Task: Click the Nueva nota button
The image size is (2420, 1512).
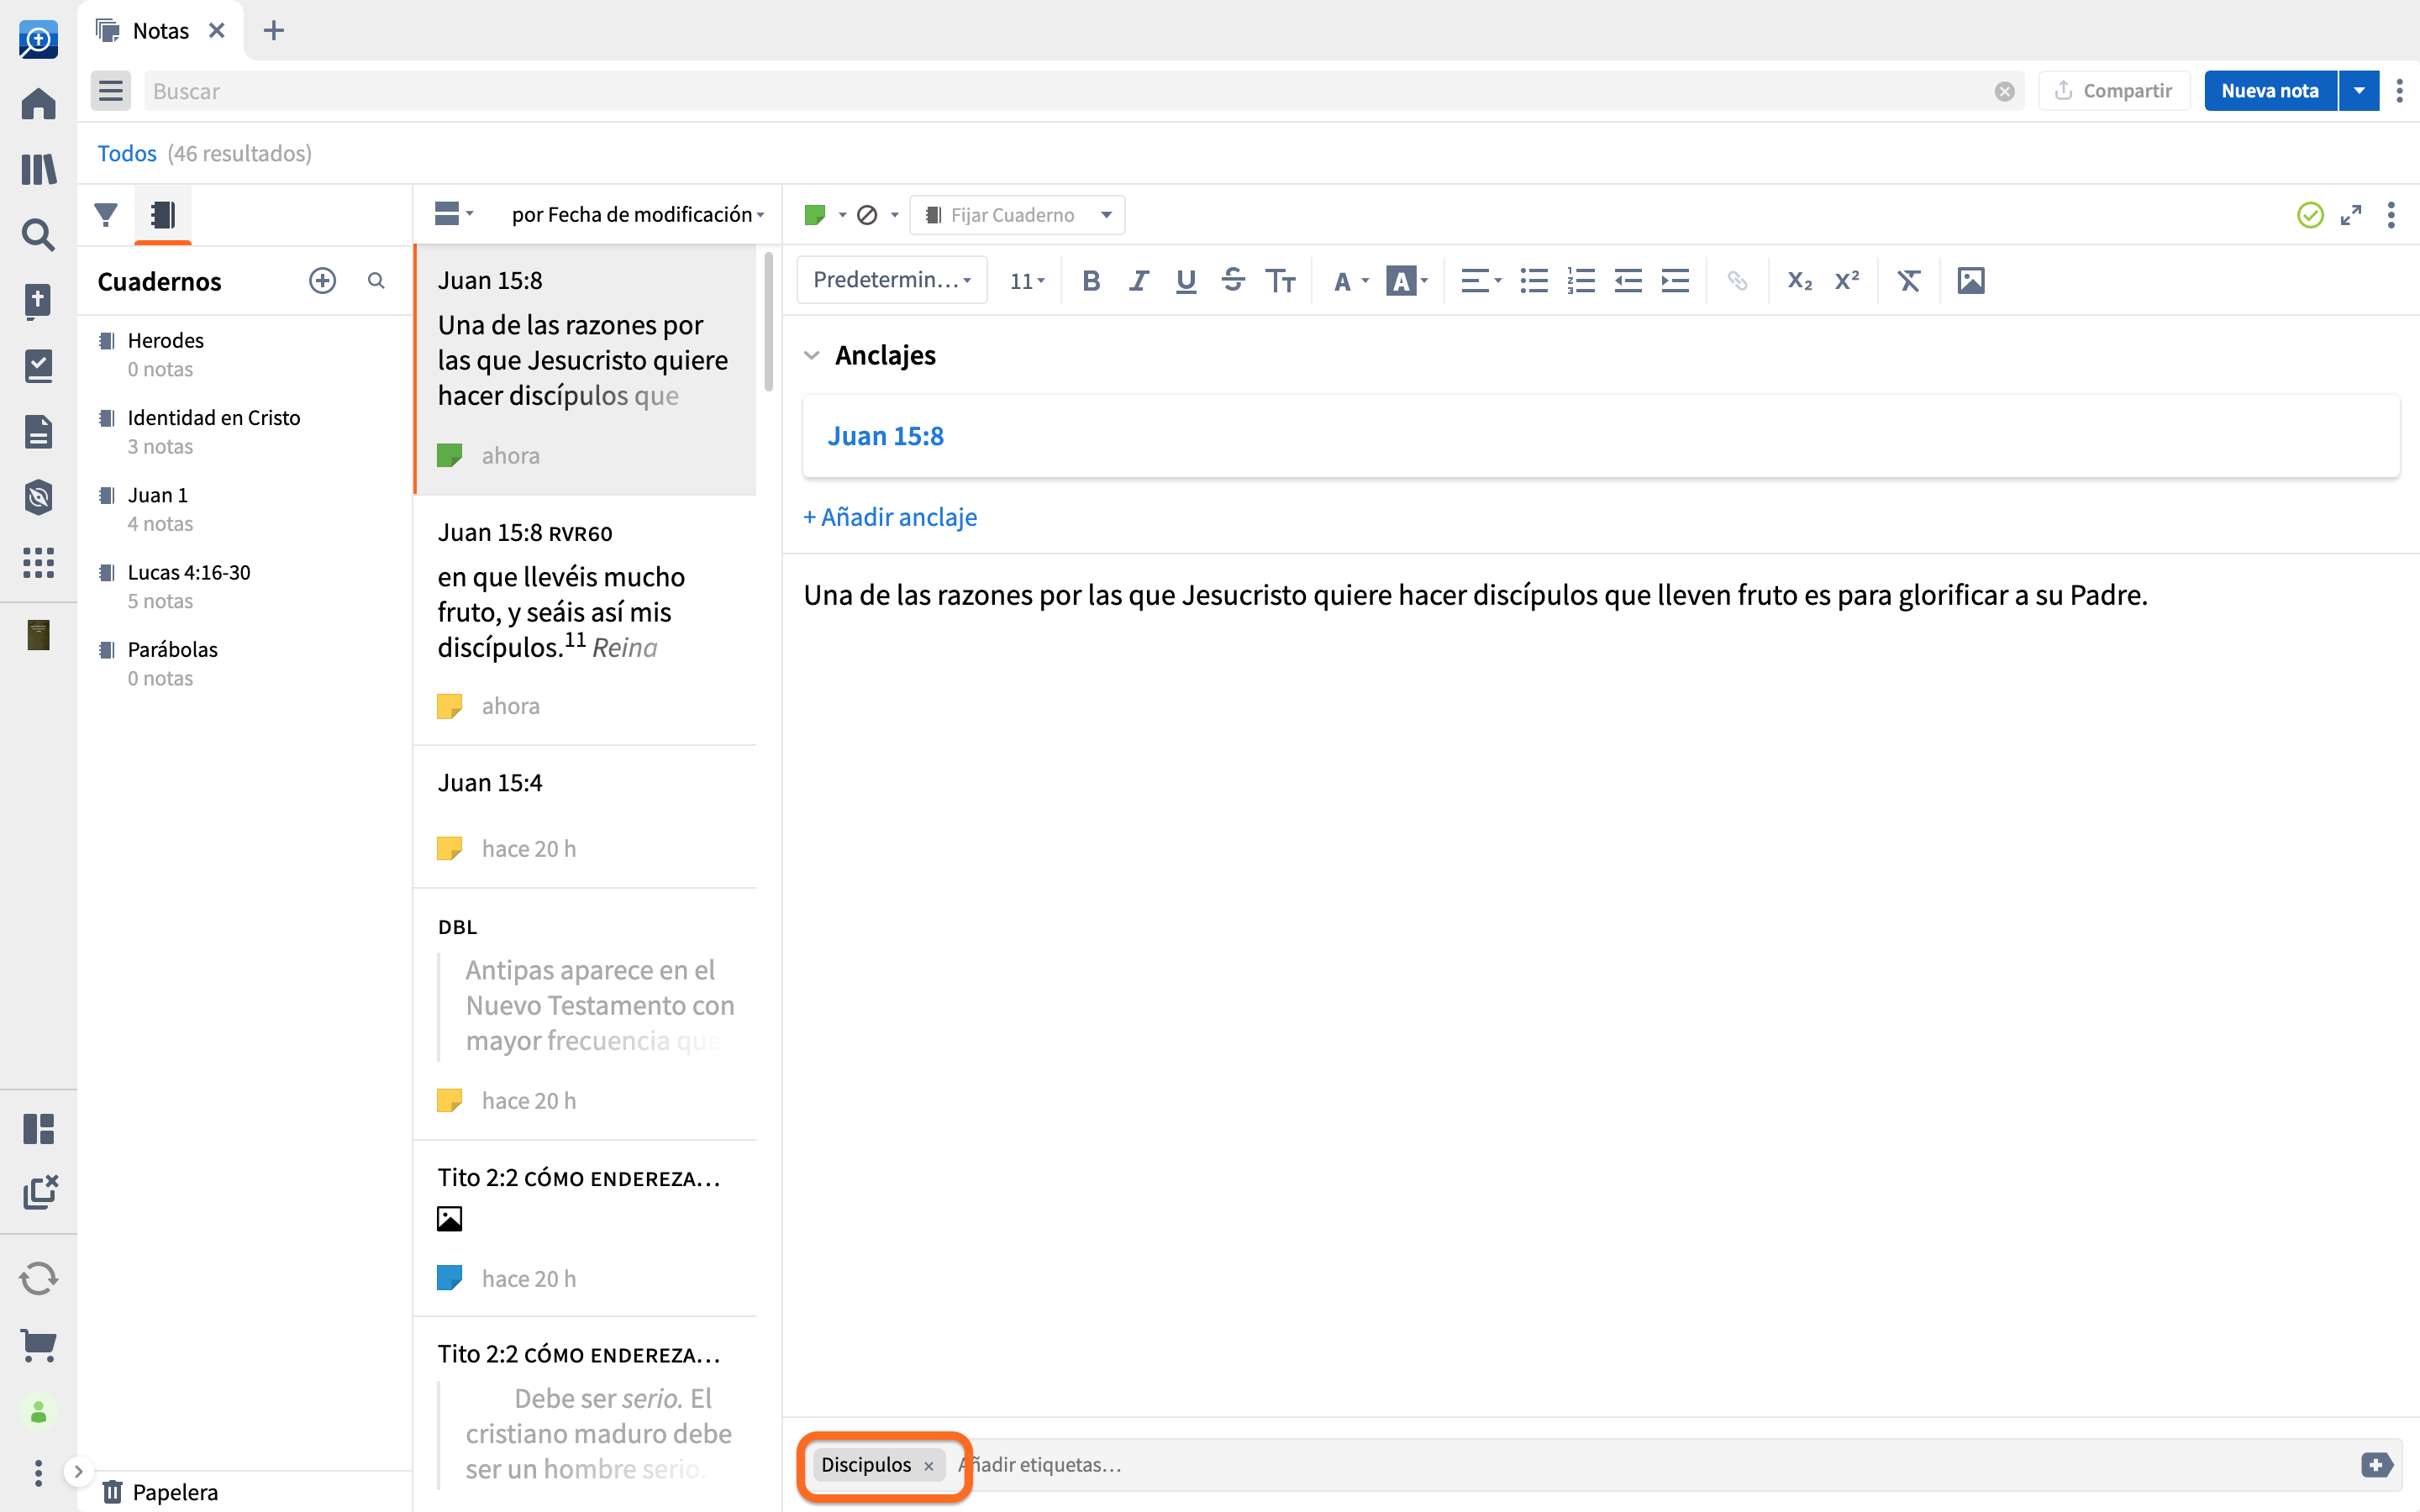Action: coord(2269,91)
